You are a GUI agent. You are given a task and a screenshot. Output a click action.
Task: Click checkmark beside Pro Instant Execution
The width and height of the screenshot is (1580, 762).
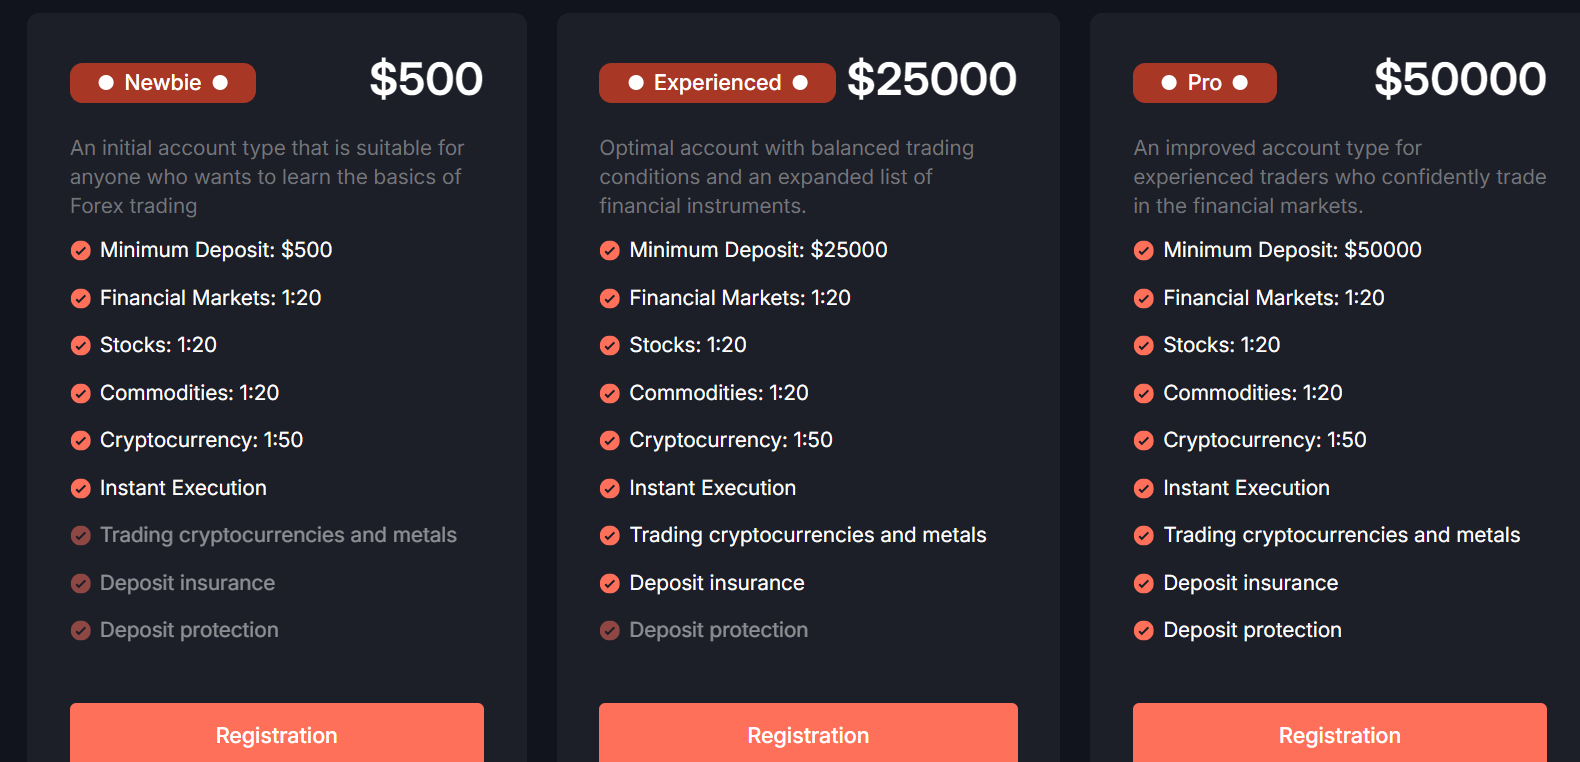pos(1144,488)
